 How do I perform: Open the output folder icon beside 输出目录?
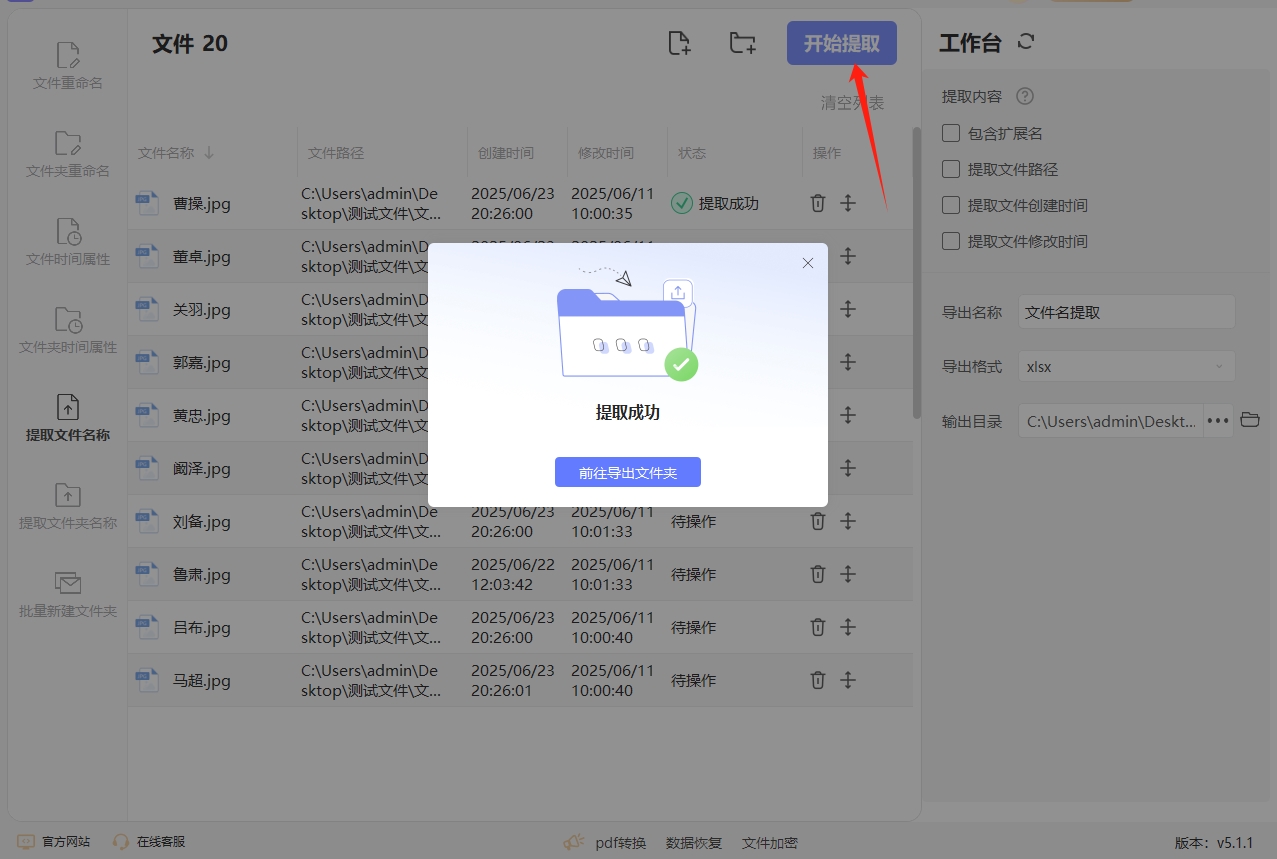click(1250, 420)
